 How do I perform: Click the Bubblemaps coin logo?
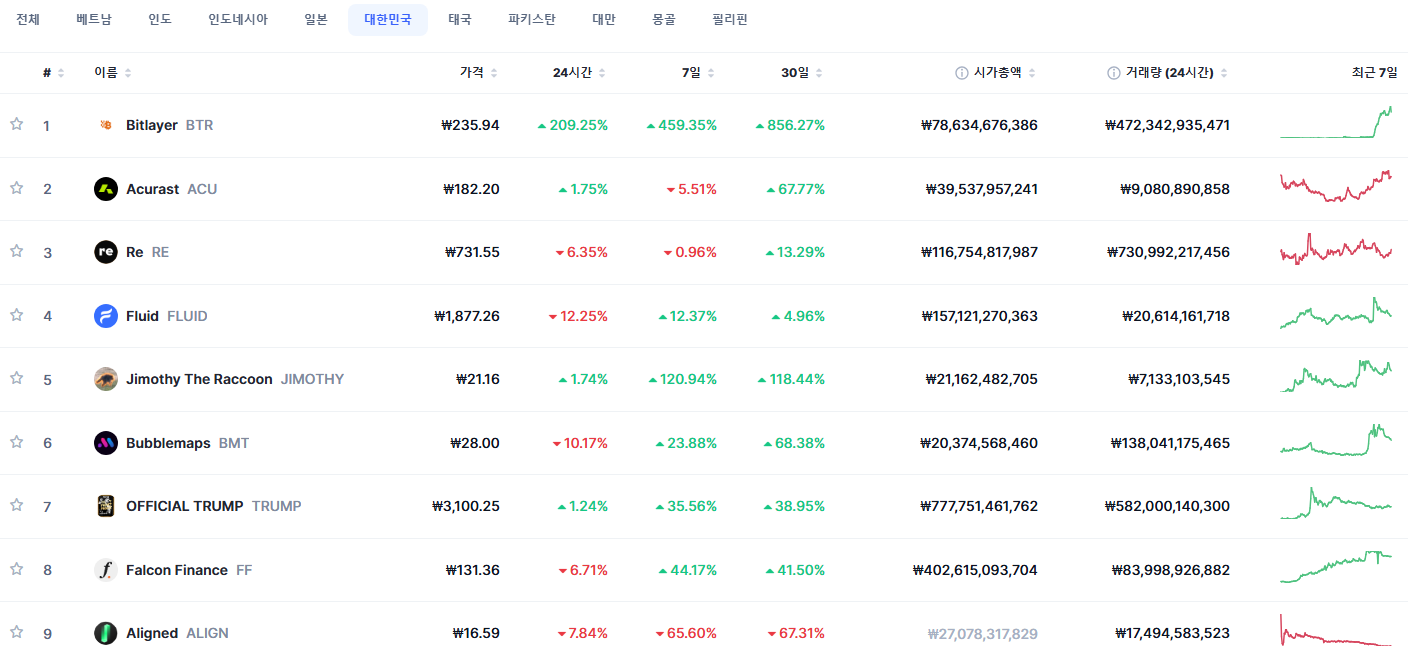[x=106, y=443]
